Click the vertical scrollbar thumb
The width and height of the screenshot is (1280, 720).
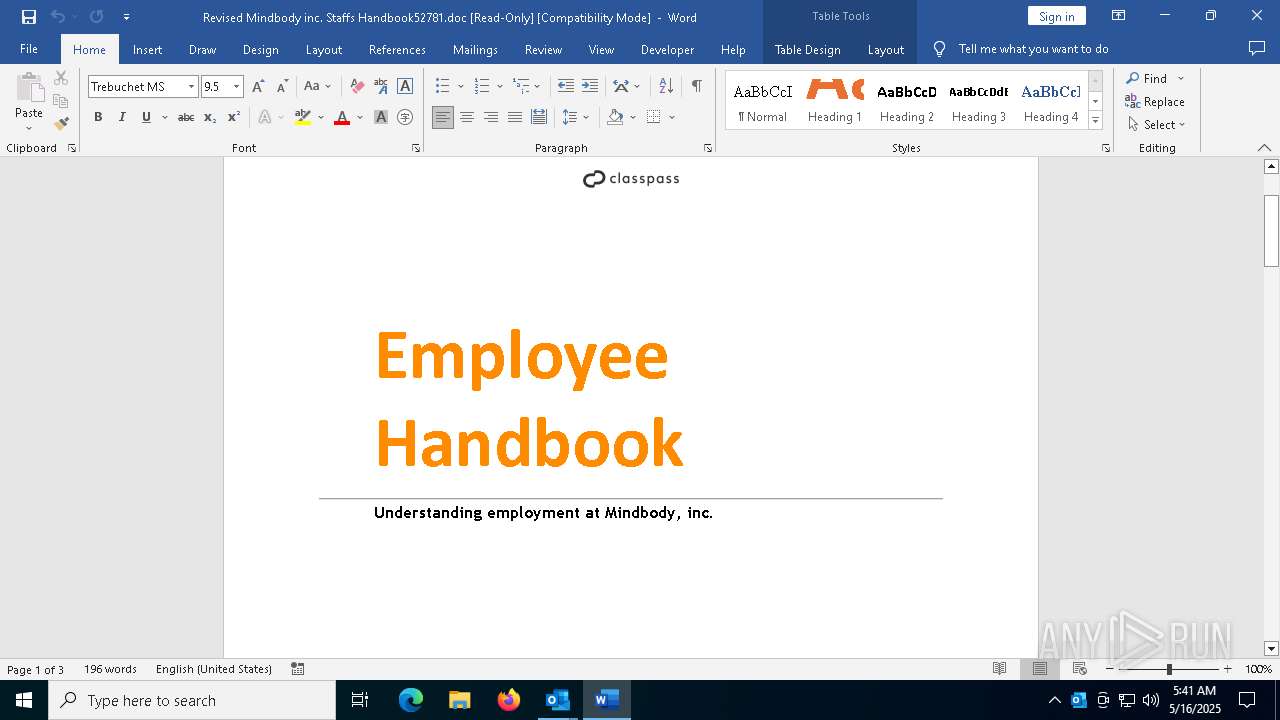[1271, 230]
